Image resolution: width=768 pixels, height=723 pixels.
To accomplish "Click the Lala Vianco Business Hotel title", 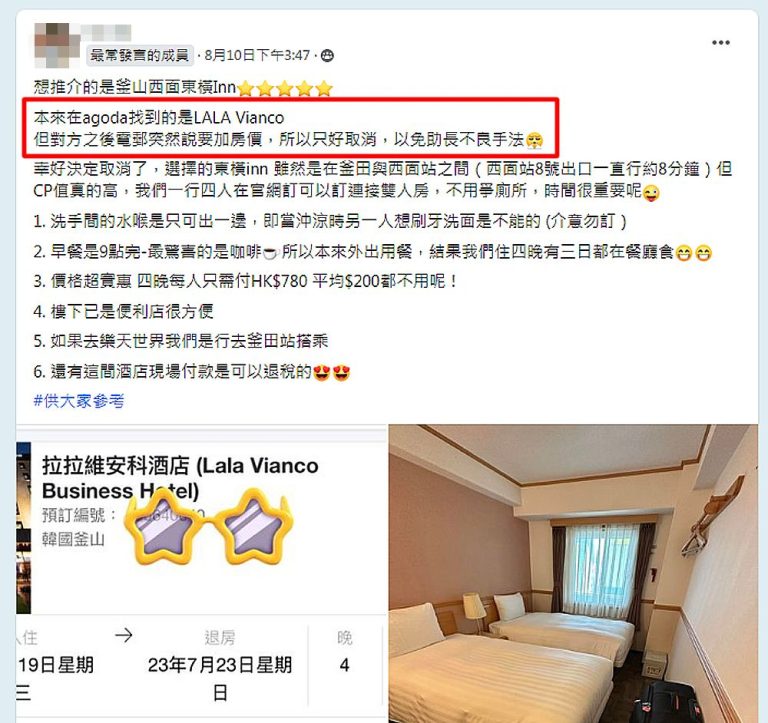I will [x=180, y=478].
